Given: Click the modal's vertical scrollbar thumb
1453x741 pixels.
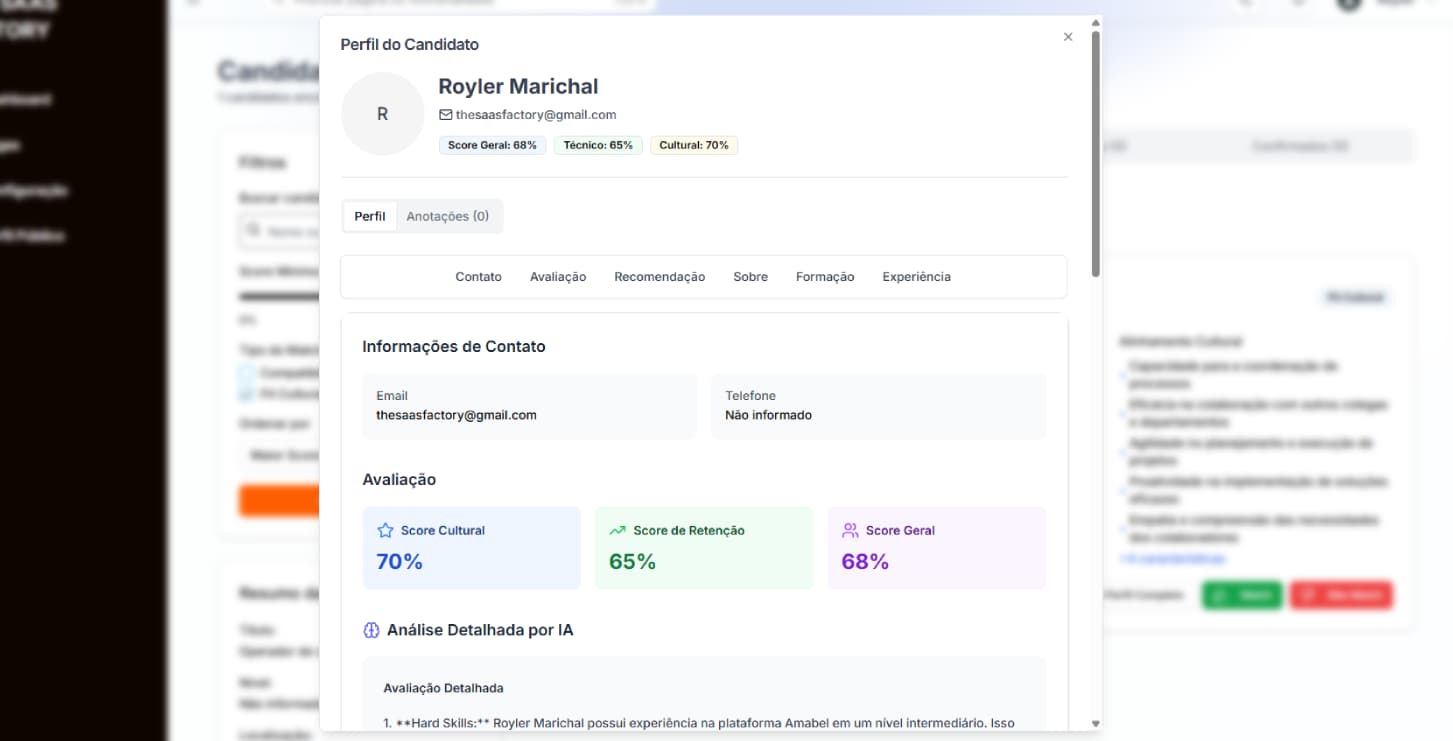Looking at the screenshot, I should click(x=1096, y=150).
